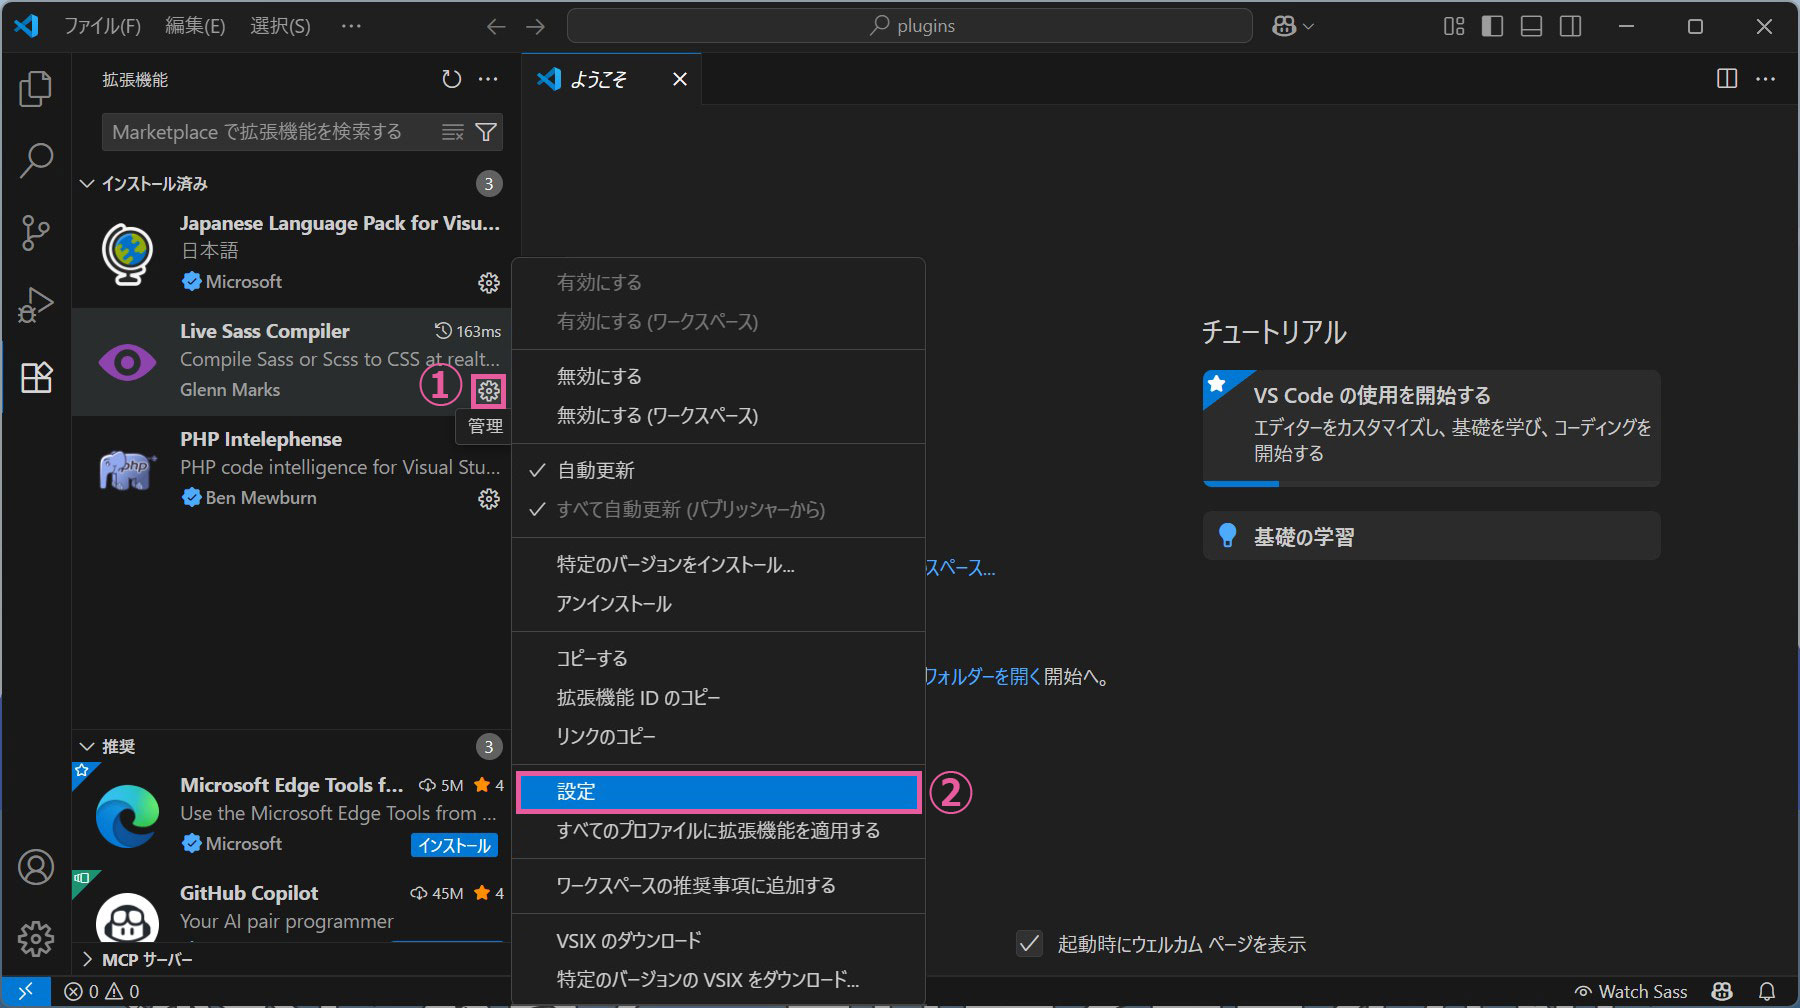Go forward with the navigation arrow
Image resolution: width=1800 pixels, height=1008 pixels.
coord(536,27)
